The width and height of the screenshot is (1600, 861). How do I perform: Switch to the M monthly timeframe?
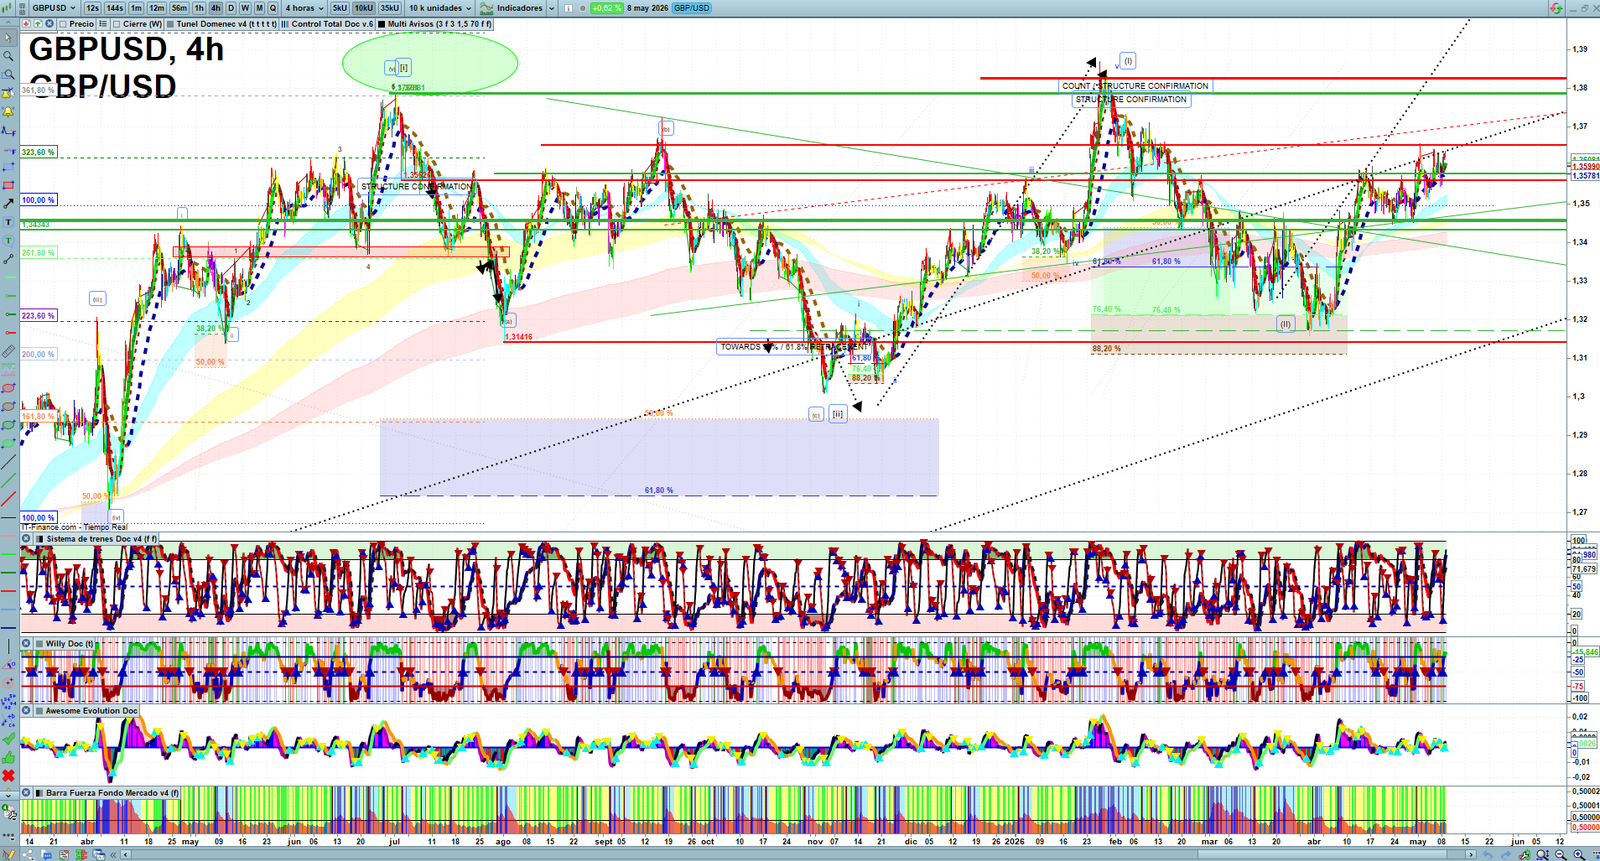(259, 8)
